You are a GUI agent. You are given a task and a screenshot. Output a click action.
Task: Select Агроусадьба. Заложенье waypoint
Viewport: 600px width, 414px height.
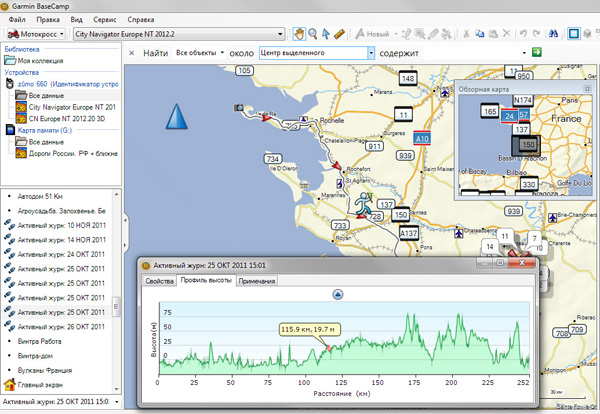61,211
